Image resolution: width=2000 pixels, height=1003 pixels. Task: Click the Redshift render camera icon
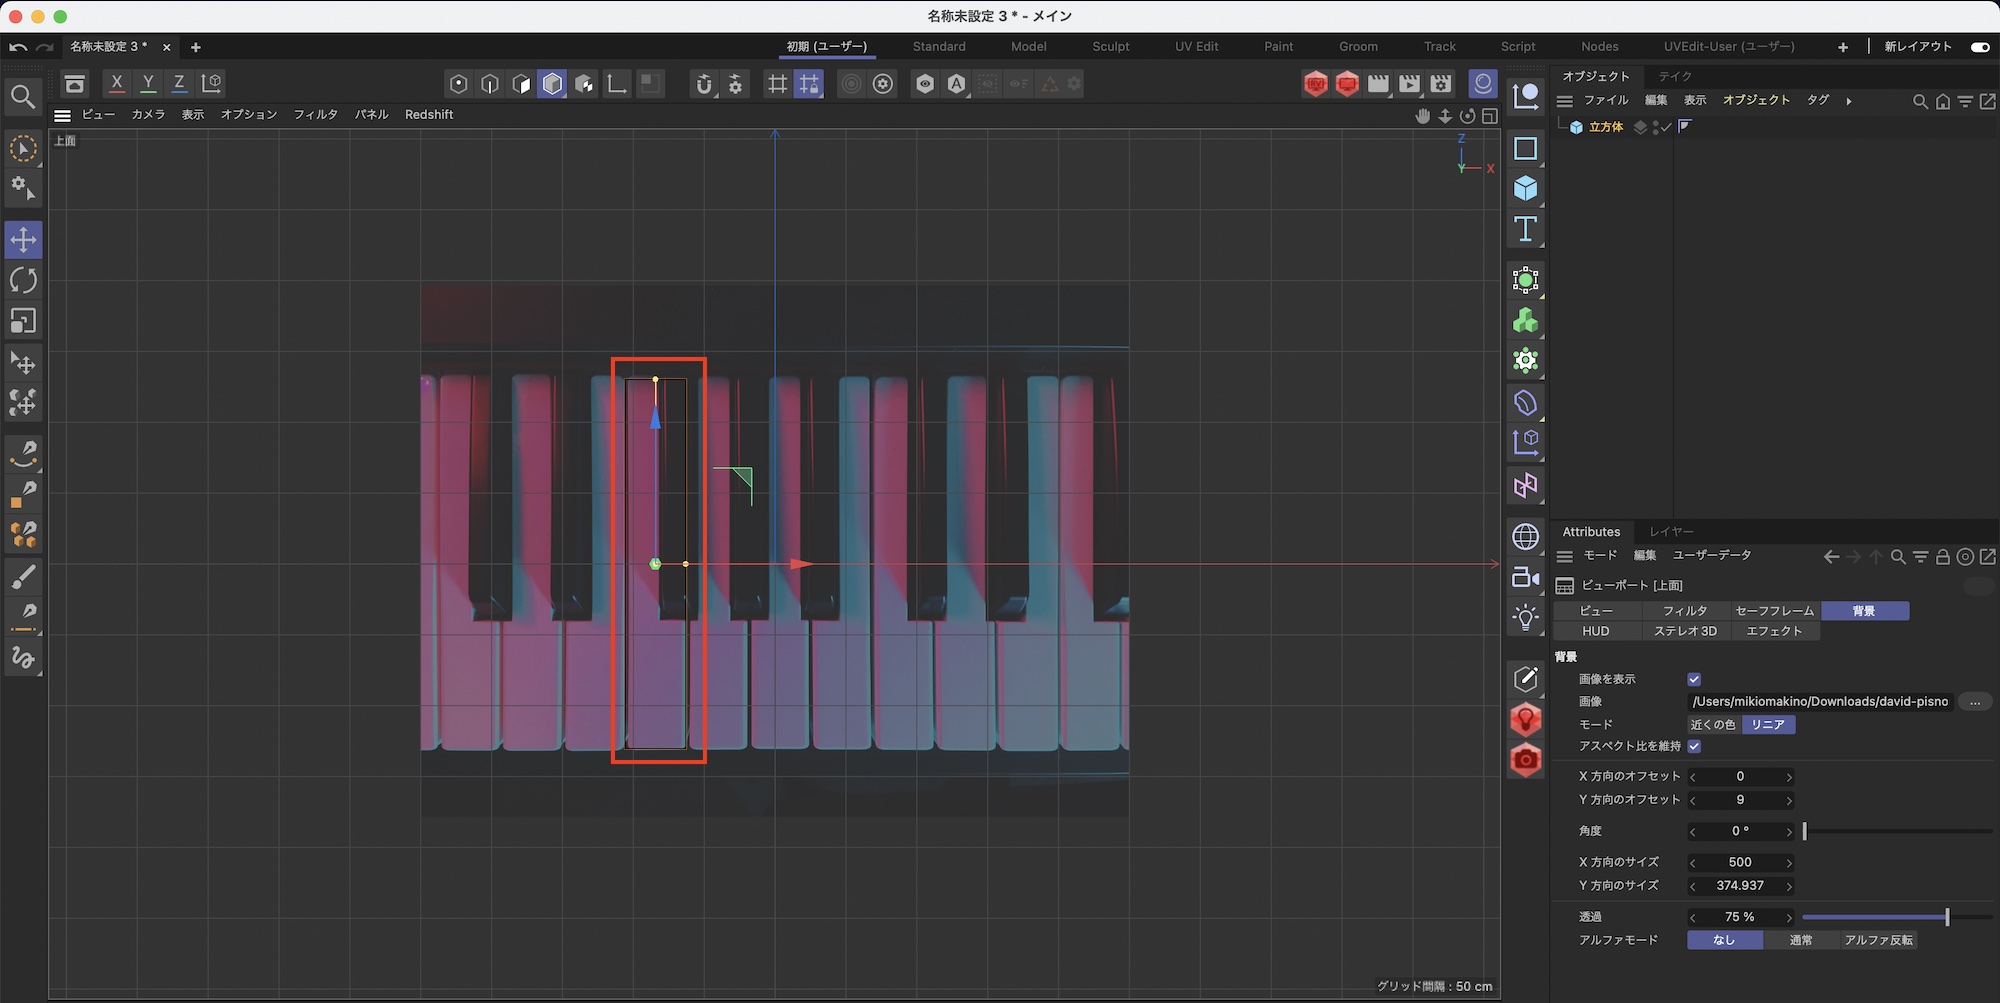[1525, 760]
